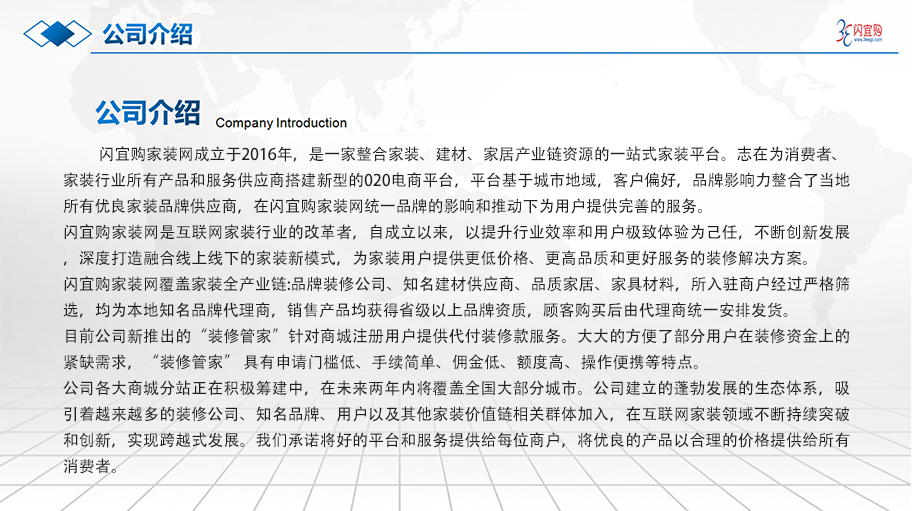Screen dimensions: 912x511
Task: Click the line starting 闪宜购家装网成立于2016年
Action: (468, 155)
